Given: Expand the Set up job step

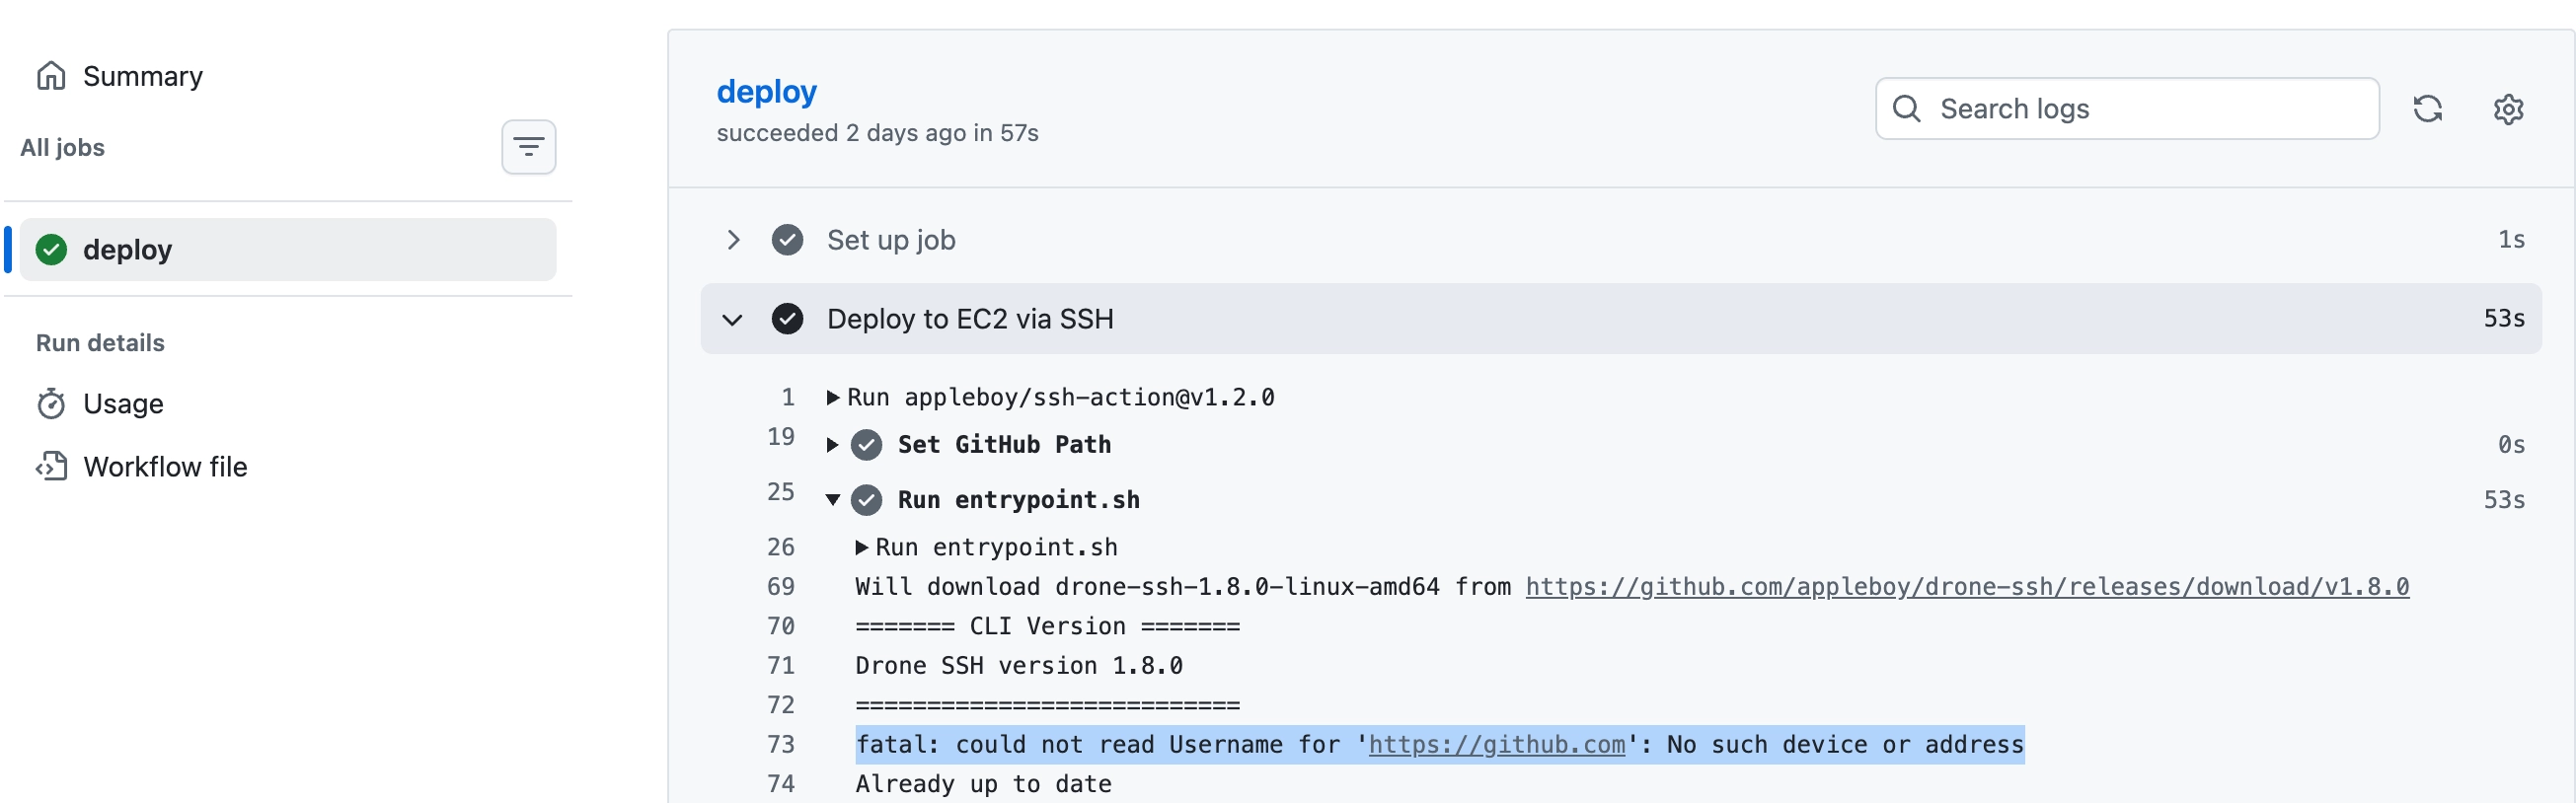Looking at the screenshot, I should pos(733,240).
